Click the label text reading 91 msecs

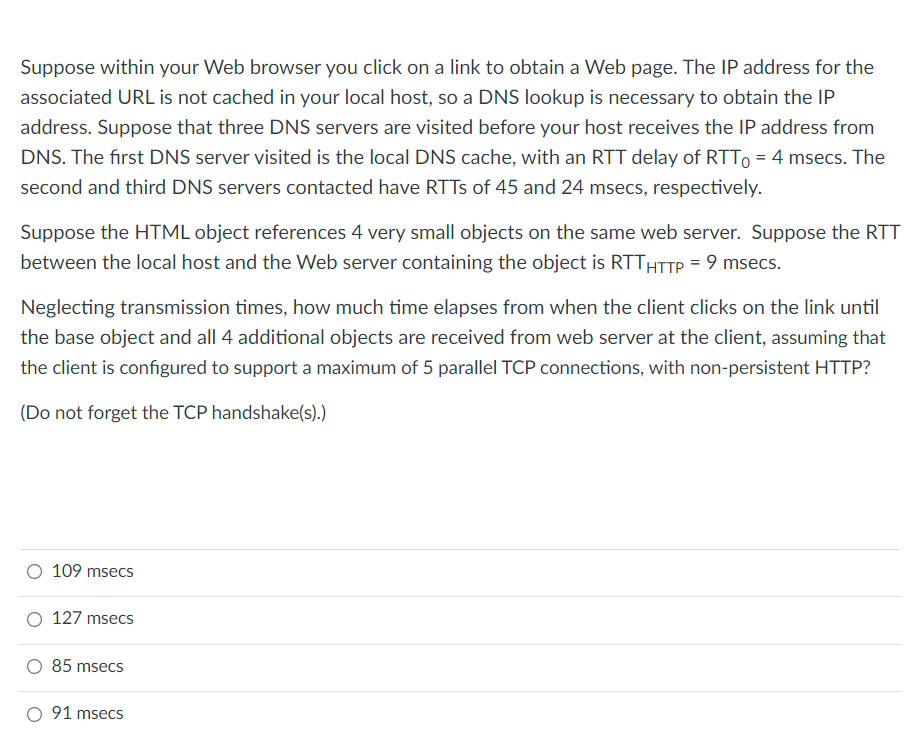point(88,713)
